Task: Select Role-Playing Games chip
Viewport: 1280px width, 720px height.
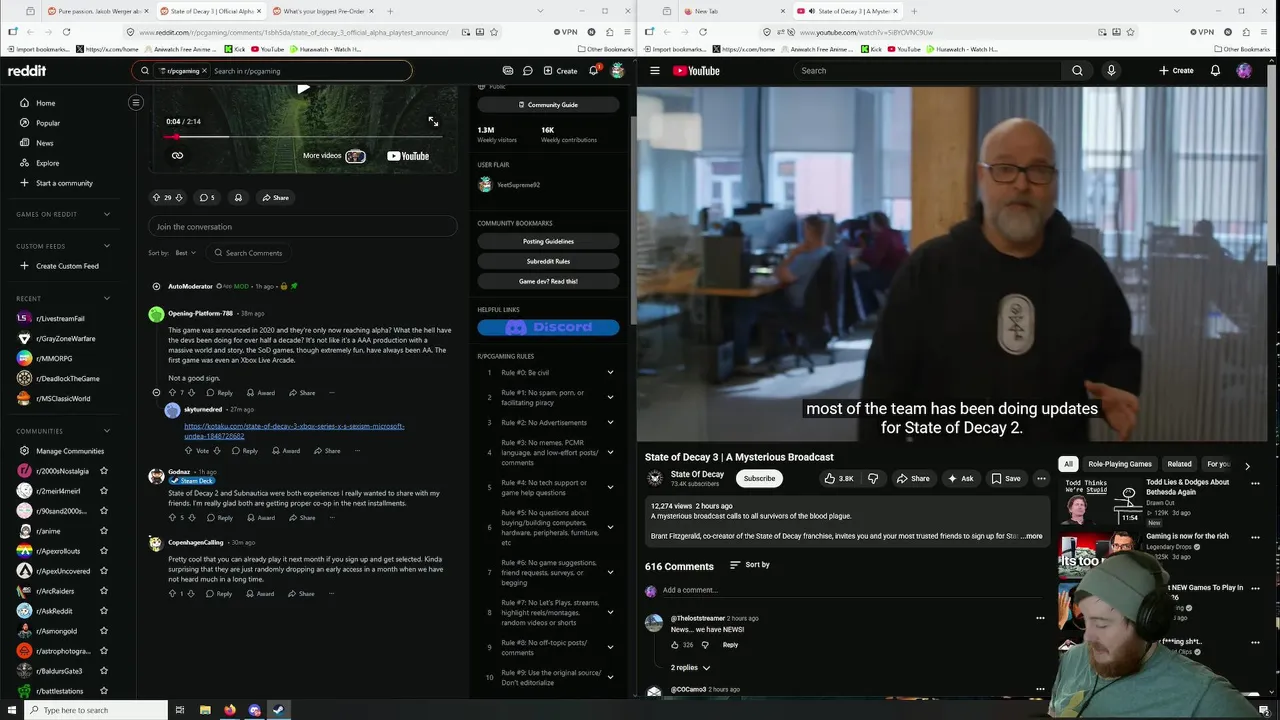Action: click(1120, 464)
